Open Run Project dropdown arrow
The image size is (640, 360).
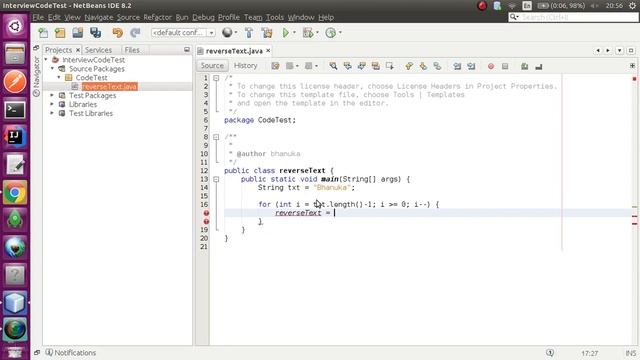coord(294,33)
